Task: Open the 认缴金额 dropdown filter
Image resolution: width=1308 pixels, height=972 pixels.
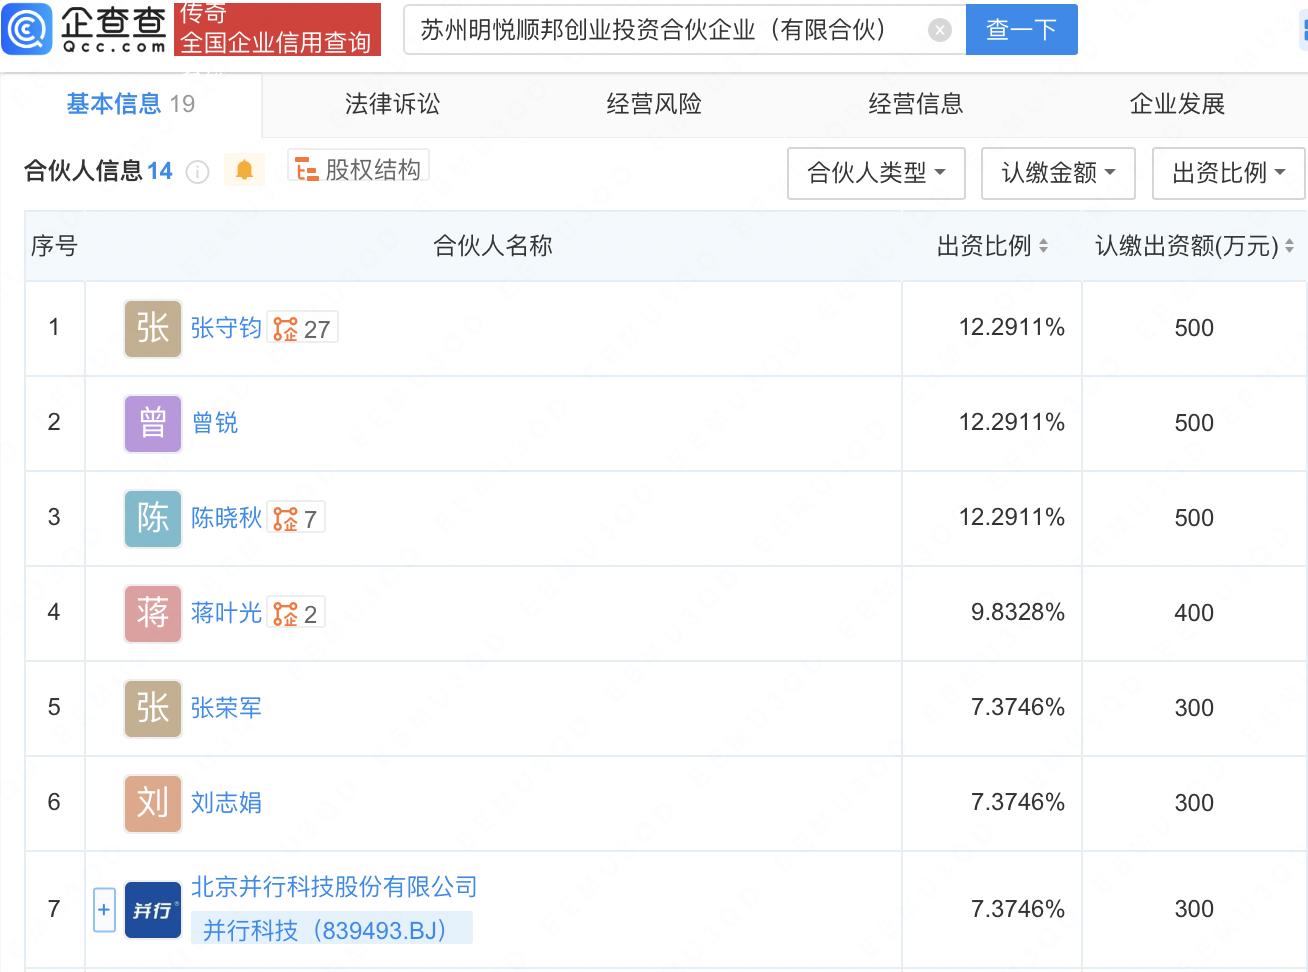Action: 1058,173
